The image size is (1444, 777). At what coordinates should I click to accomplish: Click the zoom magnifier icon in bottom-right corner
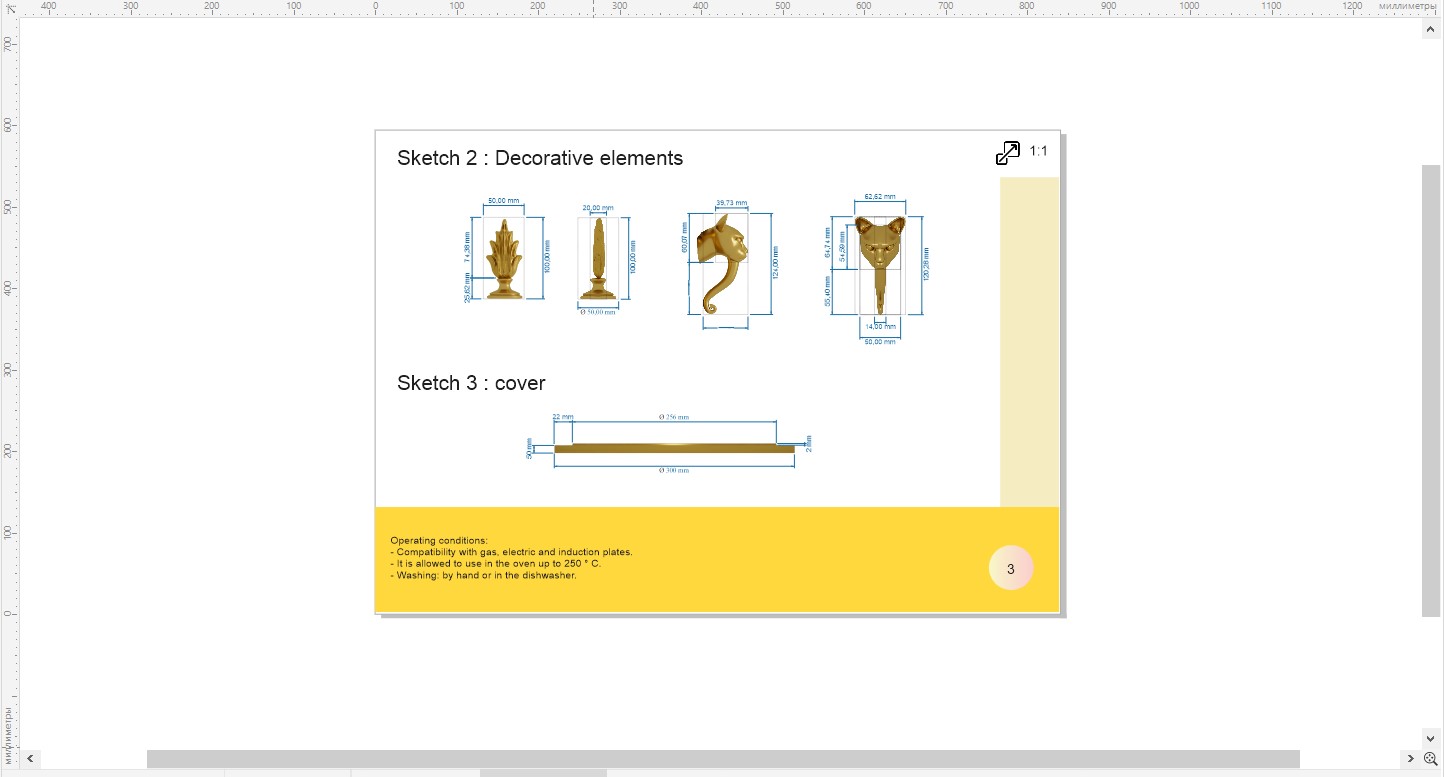[1430, 760]
